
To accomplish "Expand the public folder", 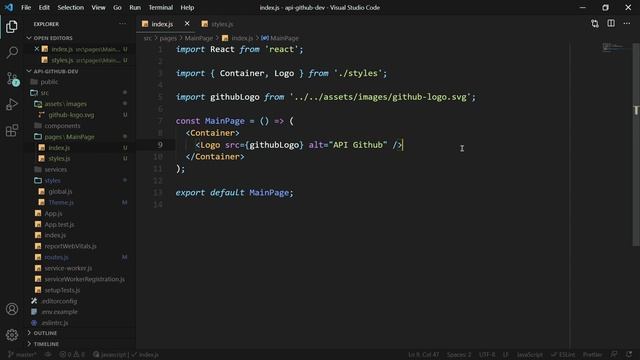I will (49, 82).
